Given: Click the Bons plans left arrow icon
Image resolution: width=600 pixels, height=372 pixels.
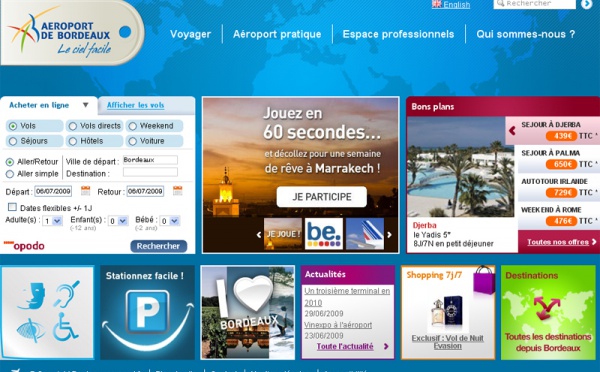Looking at the screenshot, I should [x=512, y=131].
